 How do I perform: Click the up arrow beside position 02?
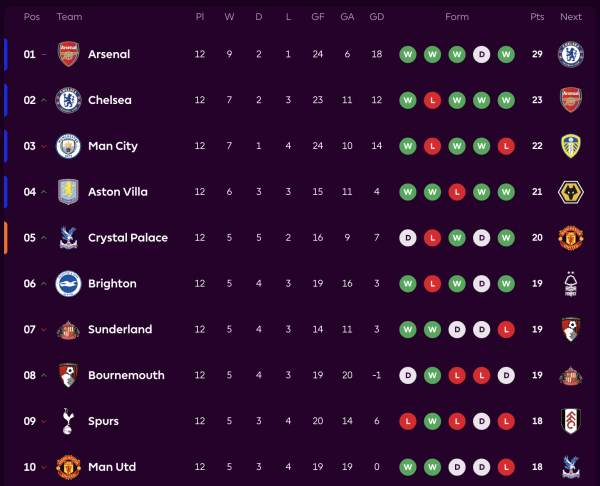tap(43, 100)
